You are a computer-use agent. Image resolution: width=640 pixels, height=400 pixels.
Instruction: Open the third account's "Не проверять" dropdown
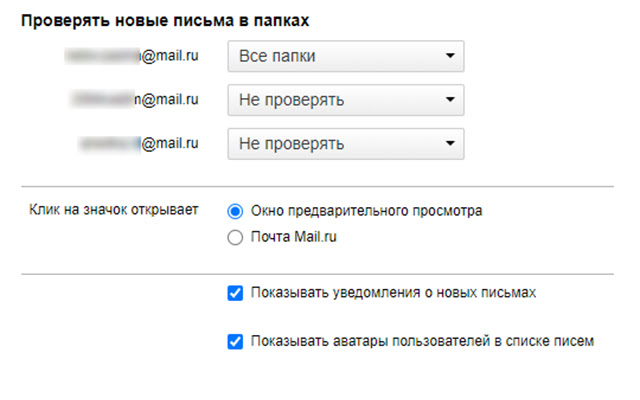[x=345, y=143]
